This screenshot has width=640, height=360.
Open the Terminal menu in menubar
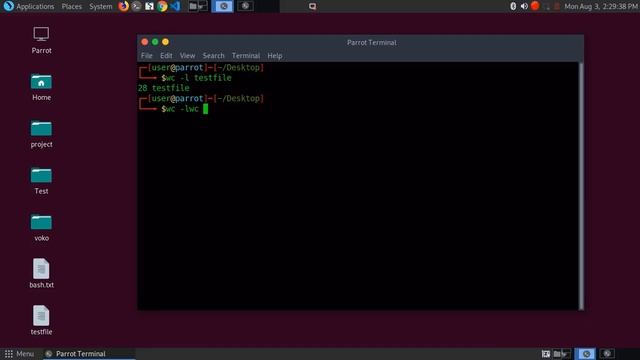[246, 56]
